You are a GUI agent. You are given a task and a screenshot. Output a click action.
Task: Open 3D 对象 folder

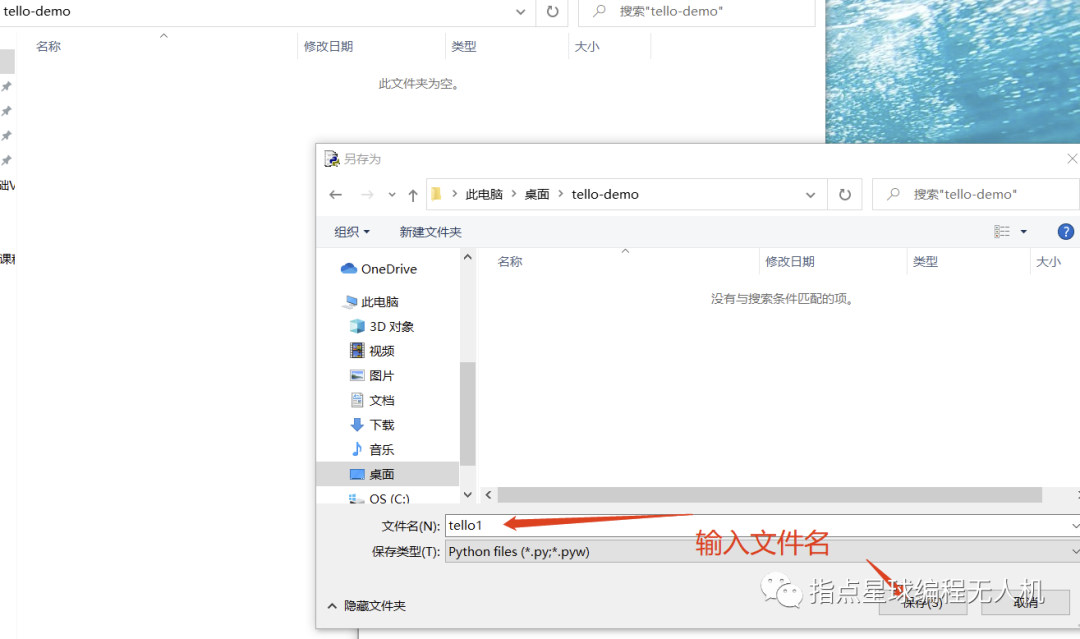tap(382, 326)
